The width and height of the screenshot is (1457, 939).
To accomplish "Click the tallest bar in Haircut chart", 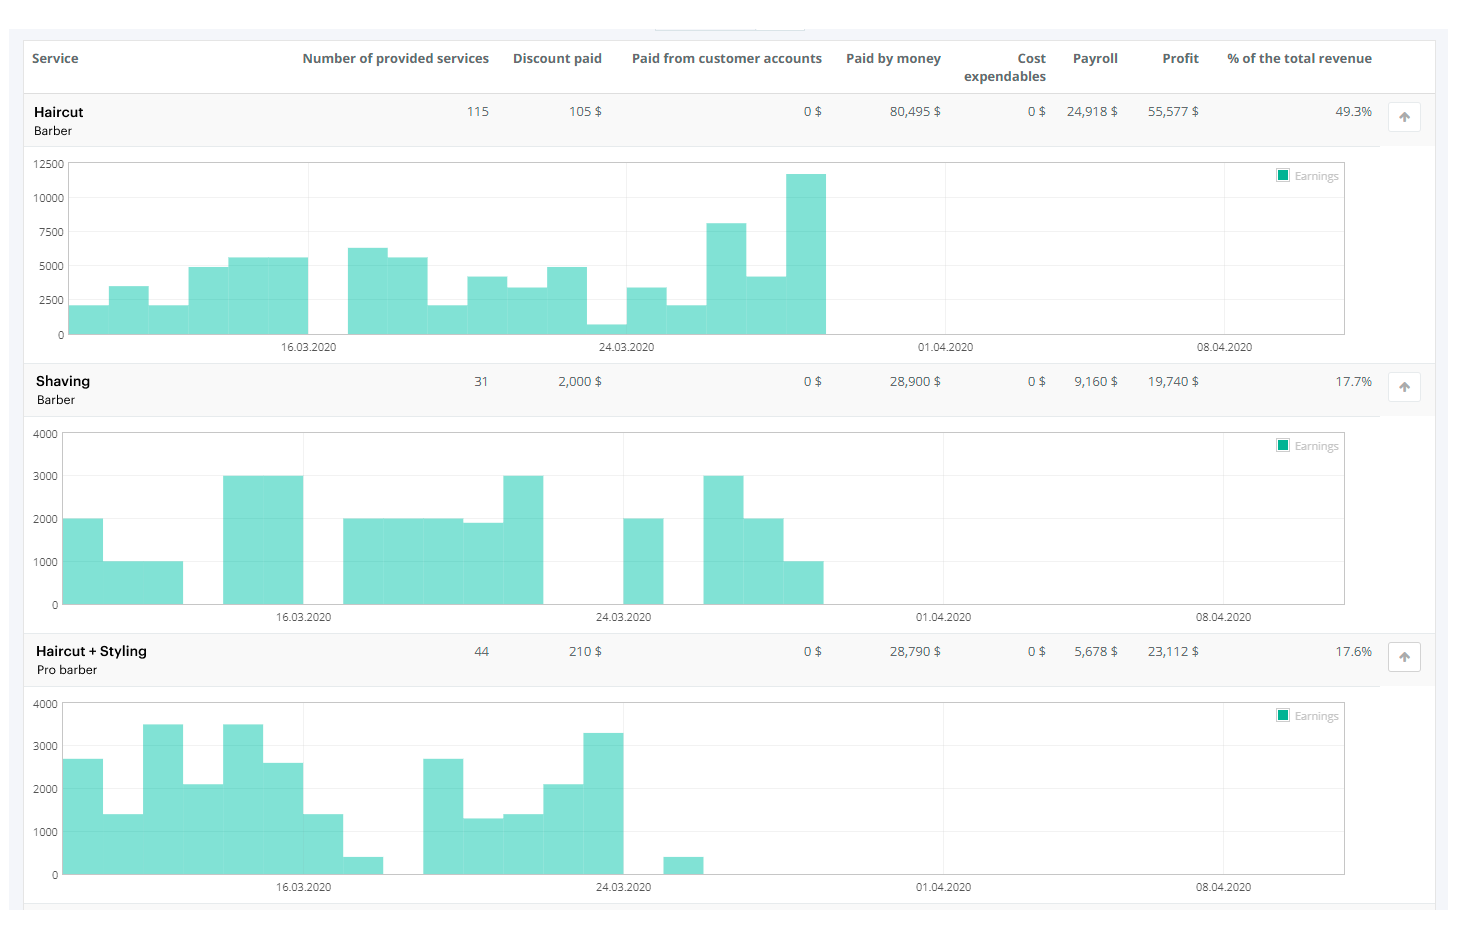I will point(806,254).
